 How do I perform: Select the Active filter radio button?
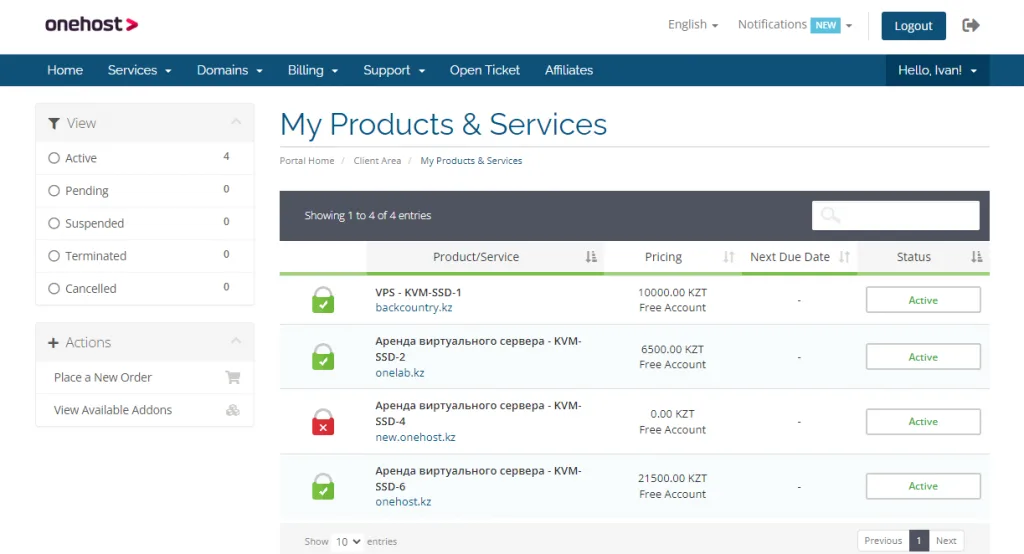tap(54, 158)
